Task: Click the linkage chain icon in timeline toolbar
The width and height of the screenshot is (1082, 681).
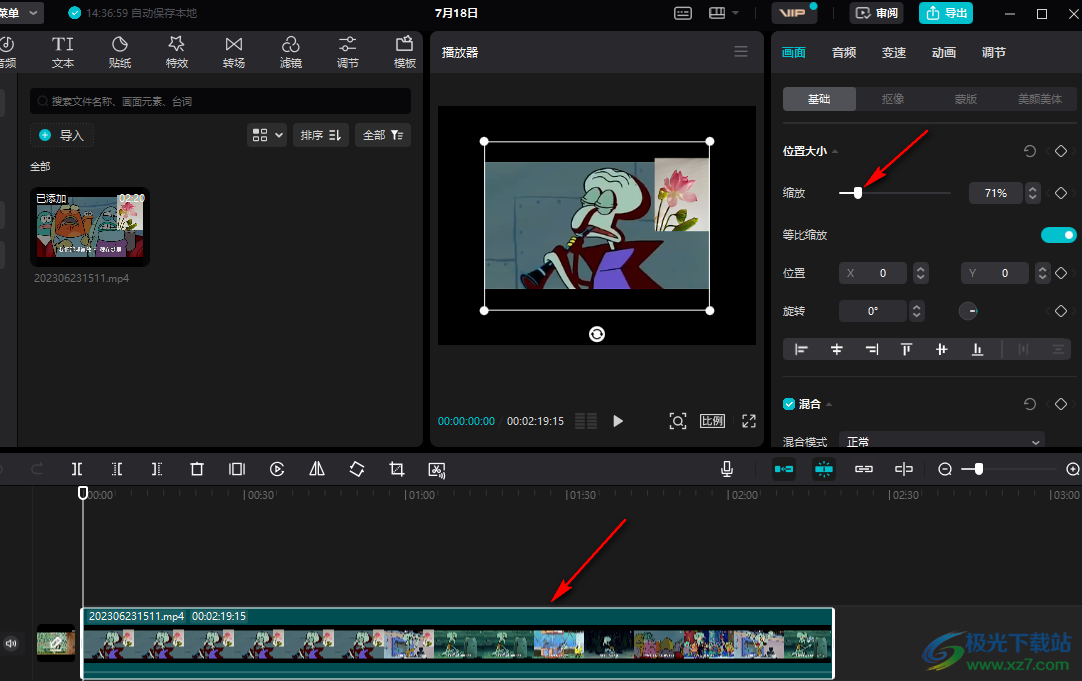Action: point(864,469)
